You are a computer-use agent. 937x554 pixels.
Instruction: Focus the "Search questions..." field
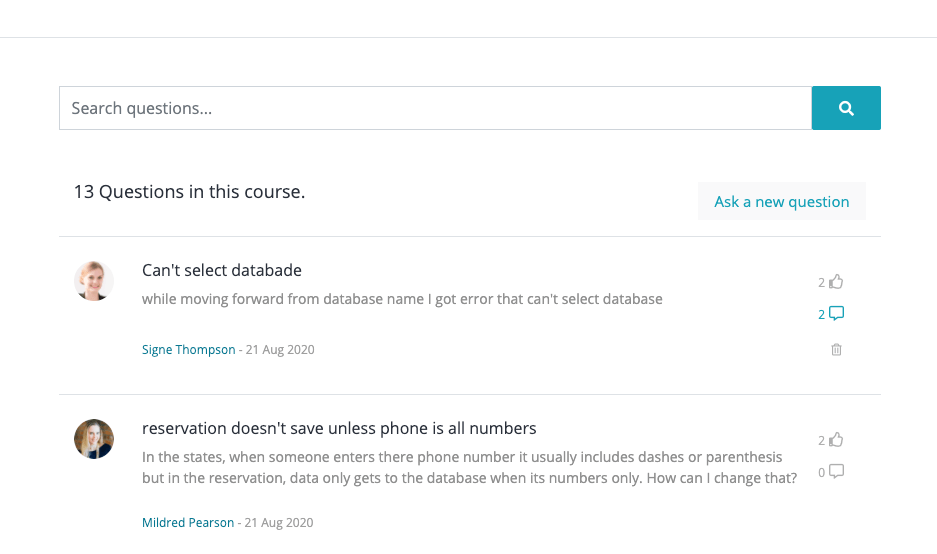pos(434,108)
